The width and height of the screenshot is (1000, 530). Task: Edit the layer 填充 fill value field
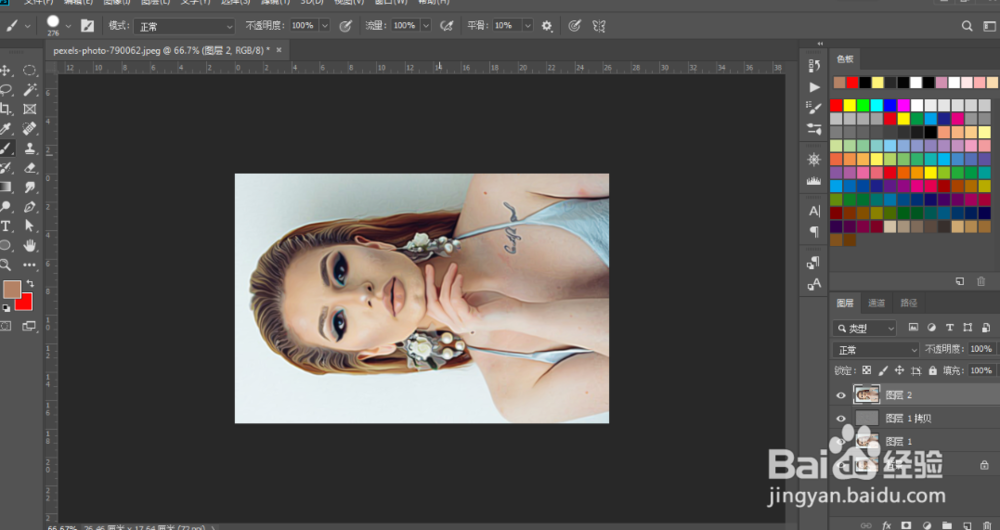980,371
